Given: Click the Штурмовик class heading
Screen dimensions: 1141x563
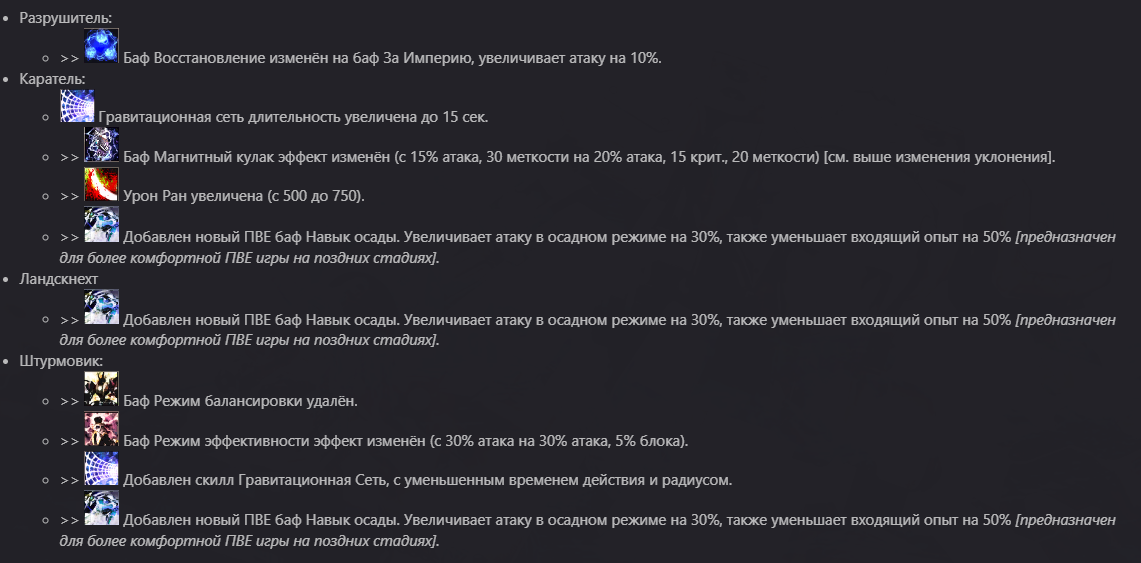Looking at the screenshot, I should click(61, 361).
